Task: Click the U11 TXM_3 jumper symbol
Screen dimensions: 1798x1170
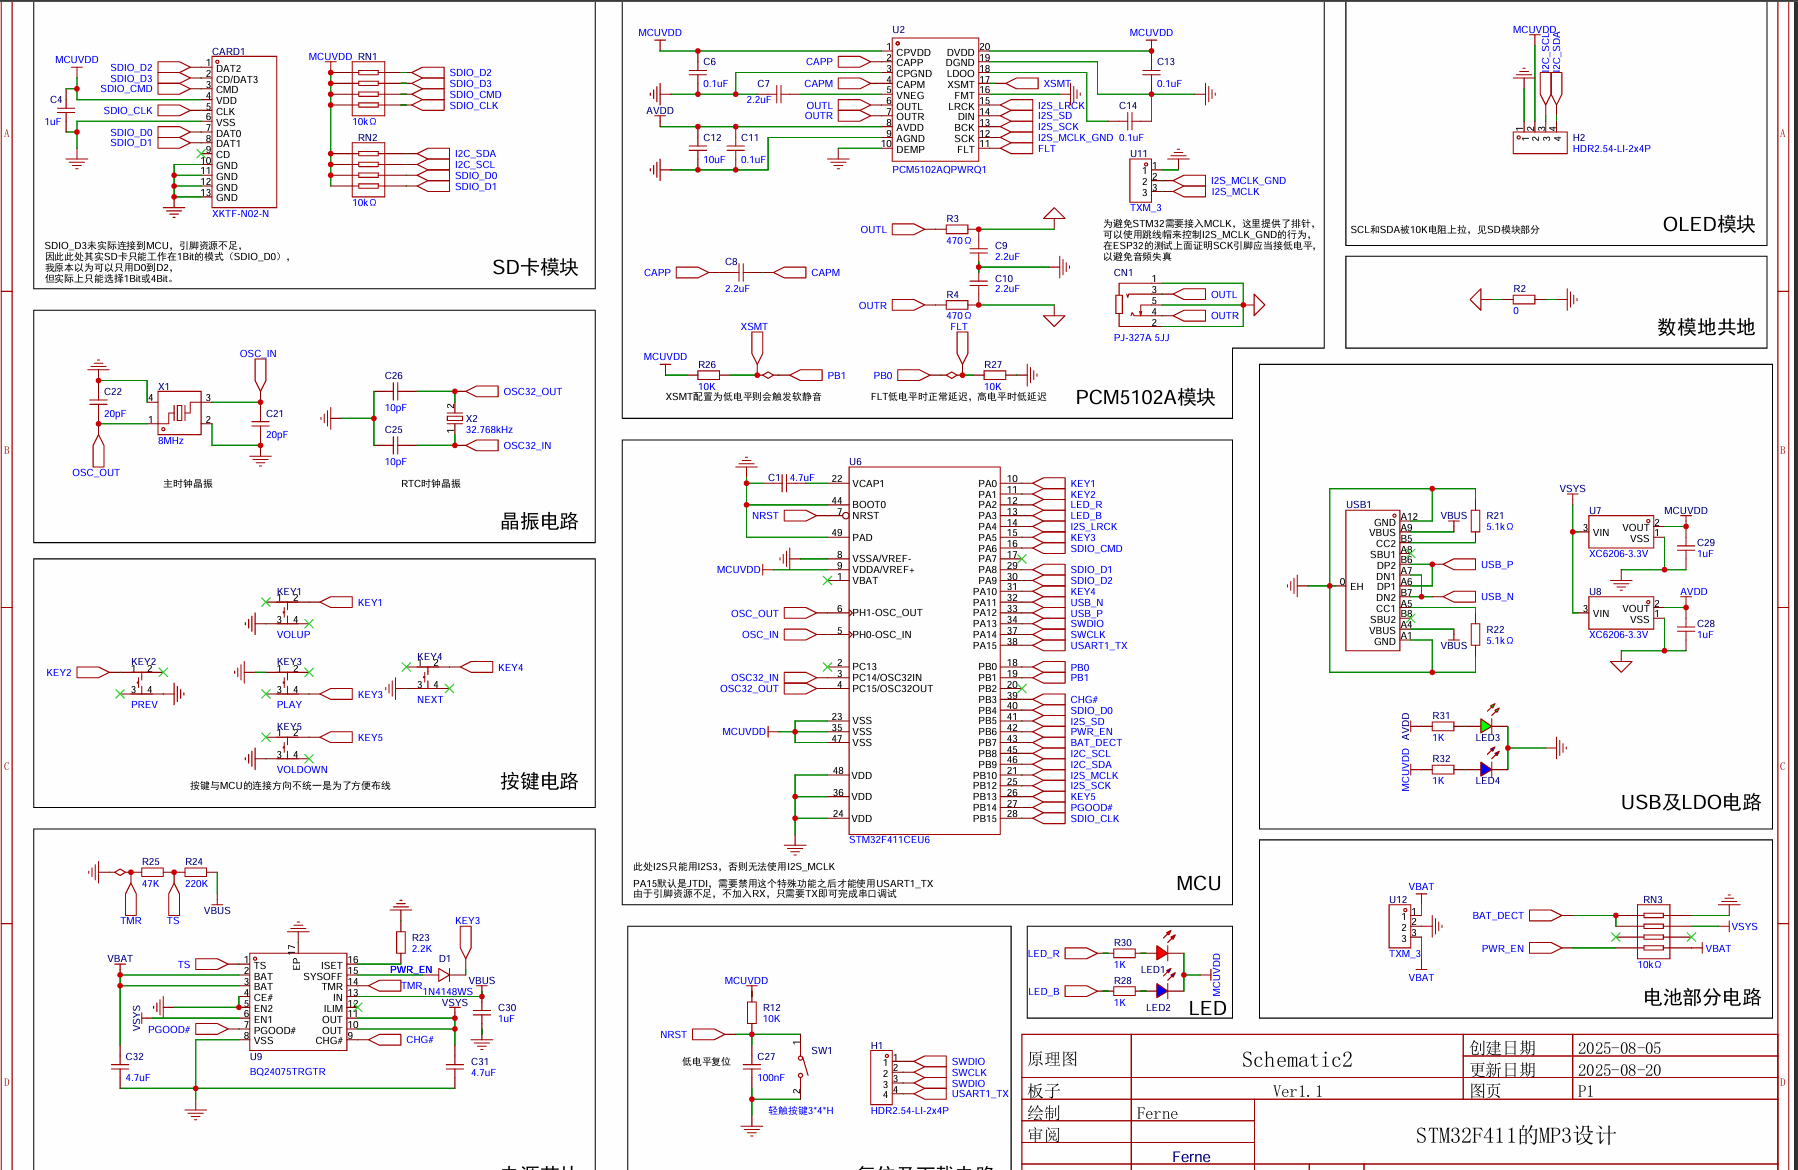Action: coord(1141,181)
